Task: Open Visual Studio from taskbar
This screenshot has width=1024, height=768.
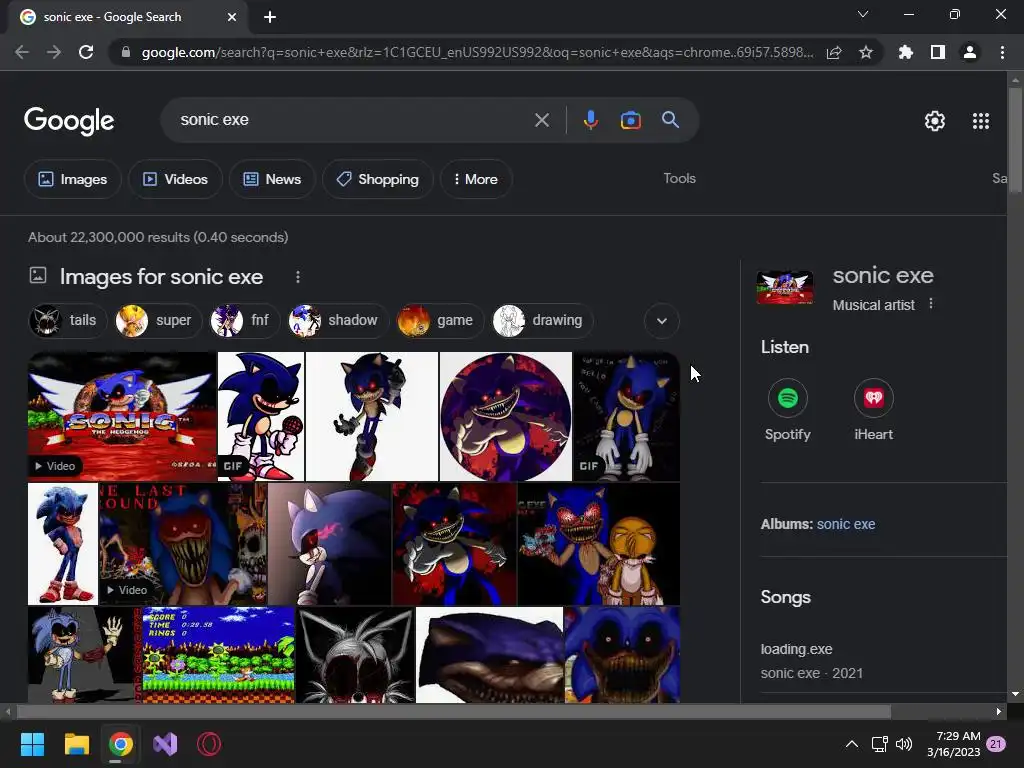Action: point(165,744)
